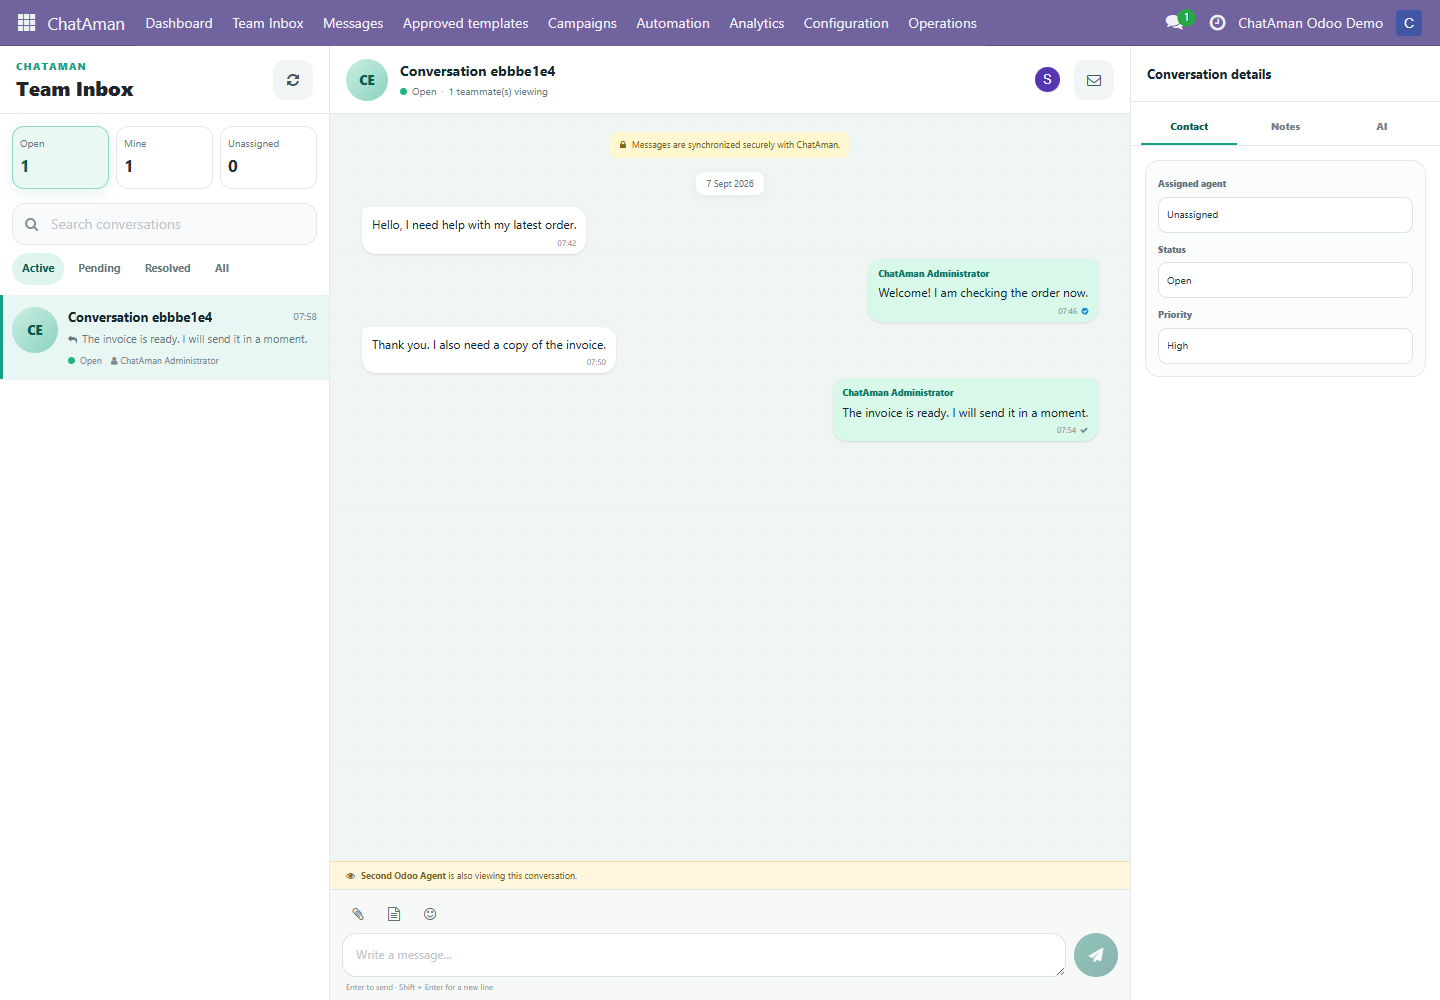This screenshot has height=1000, width=1440.
Task: Open the Approved templates menu
Action: pos(466,23)
